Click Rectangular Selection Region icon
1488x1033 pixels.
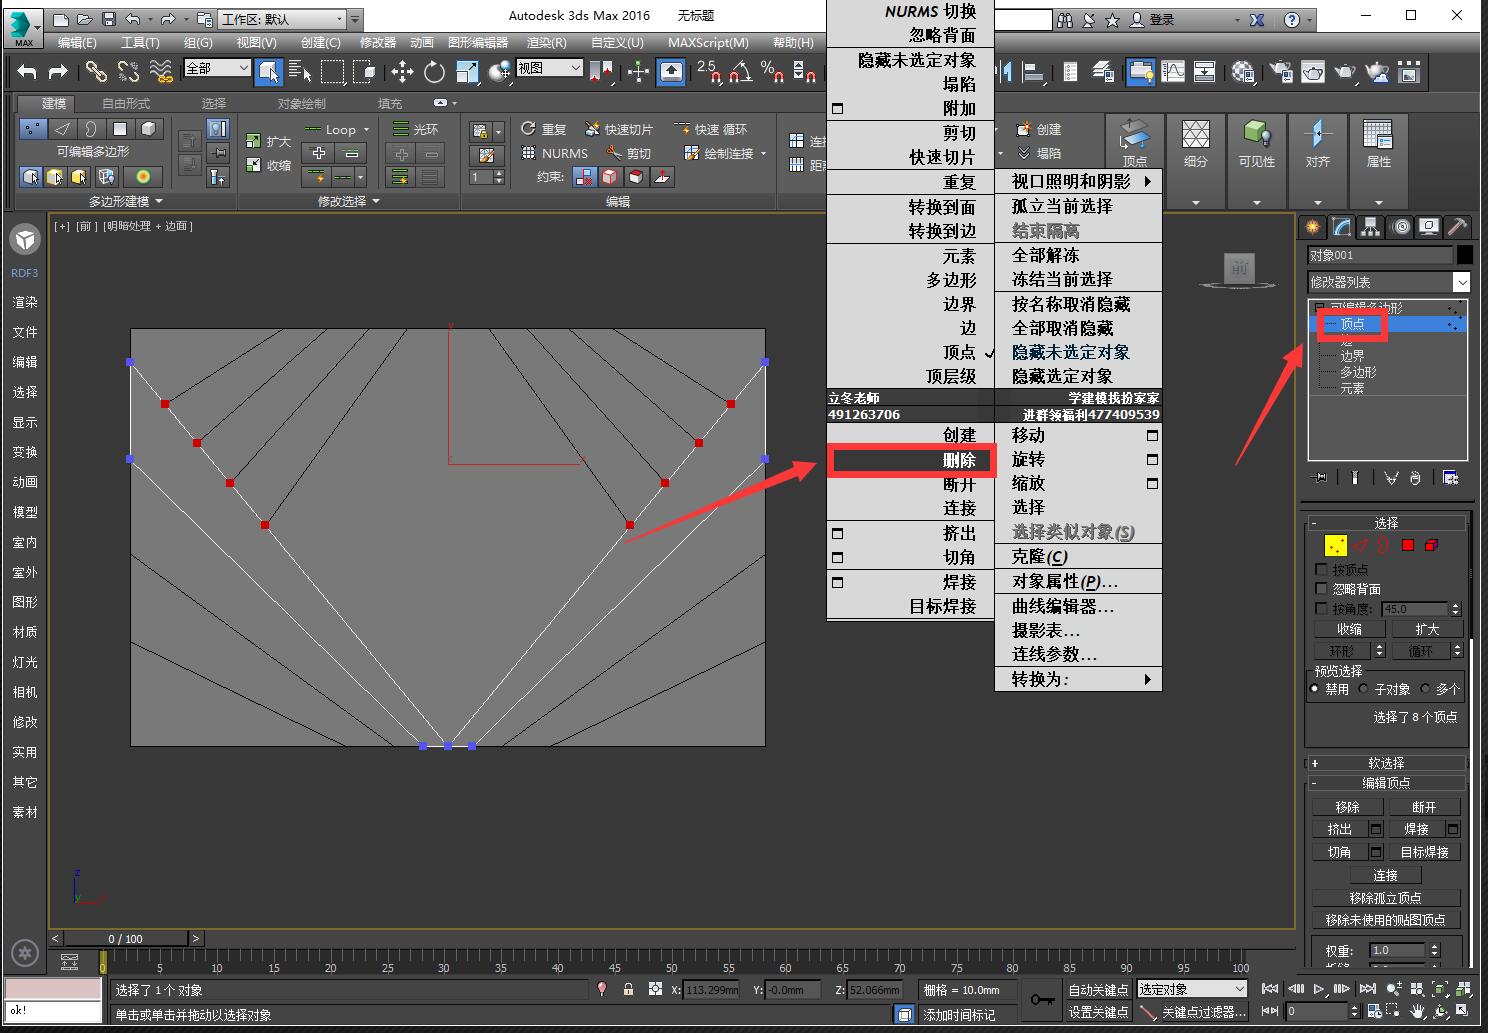(332, 71)
